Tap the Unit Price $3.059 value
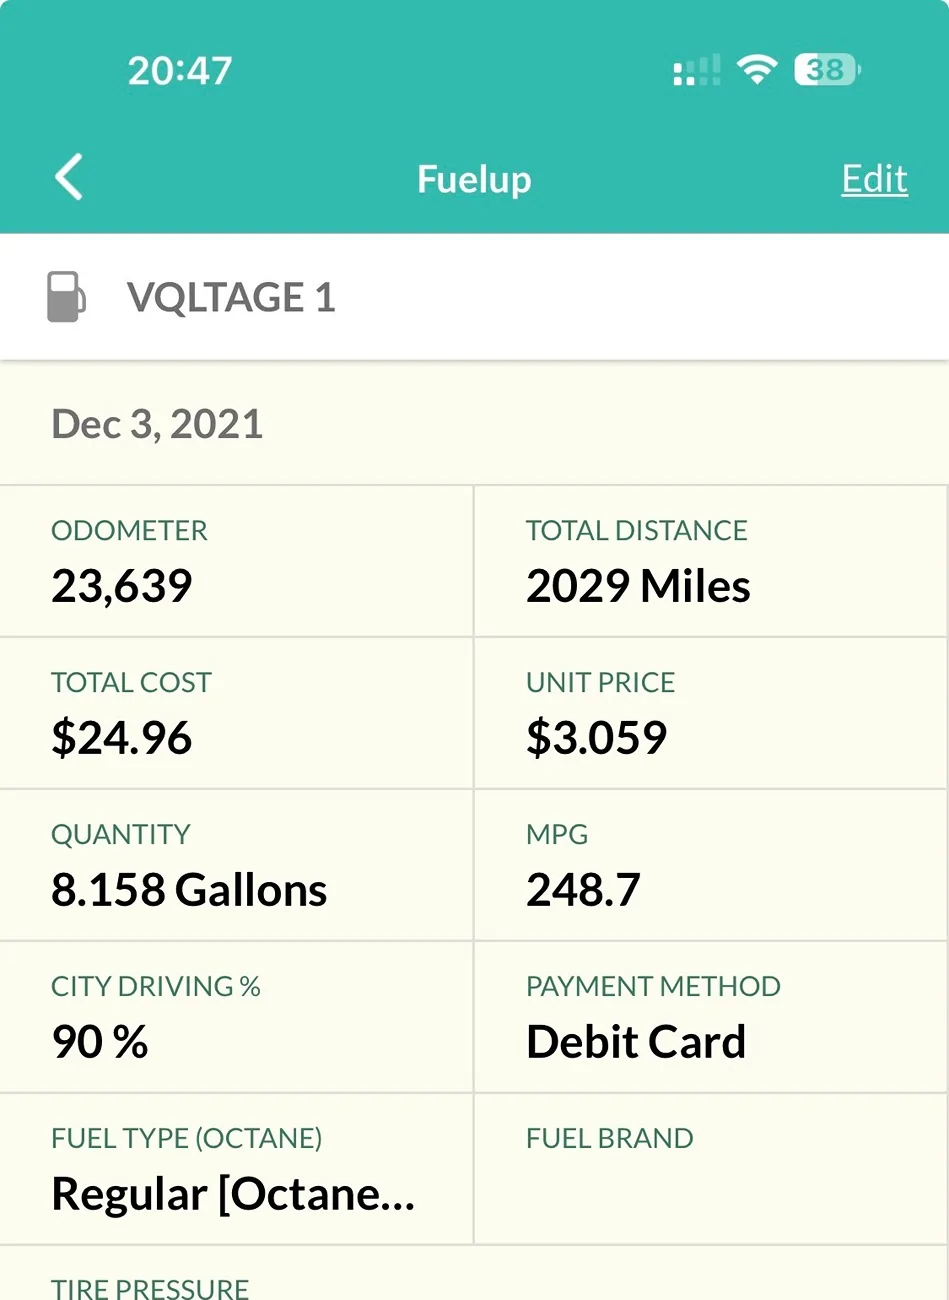This screenshot has height=1300, width=949. click(x=596, y=737)
